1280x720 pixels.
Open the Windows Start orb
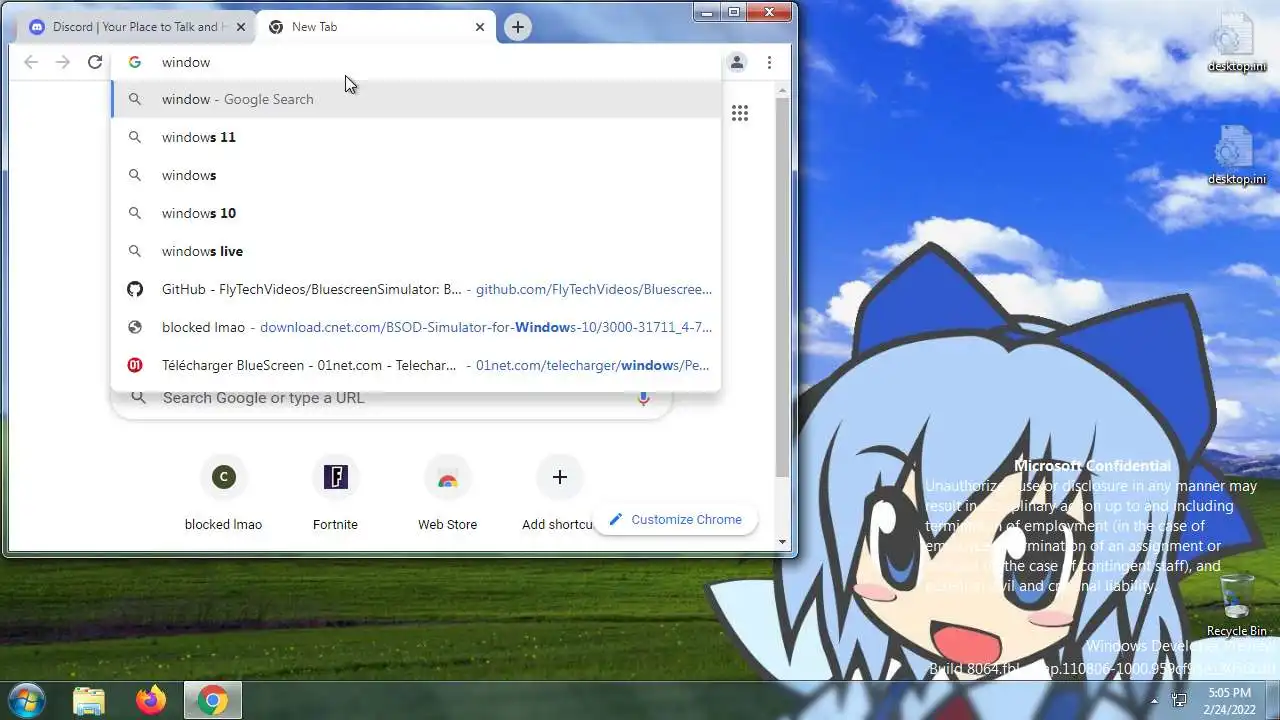click(x=26, y=700)
